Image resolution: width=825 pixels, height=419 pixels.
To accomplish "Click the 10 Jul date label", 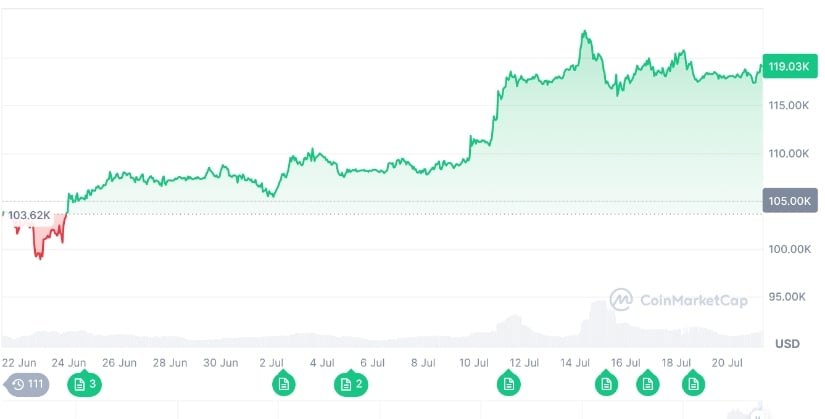I will click(x=473, y=362).
